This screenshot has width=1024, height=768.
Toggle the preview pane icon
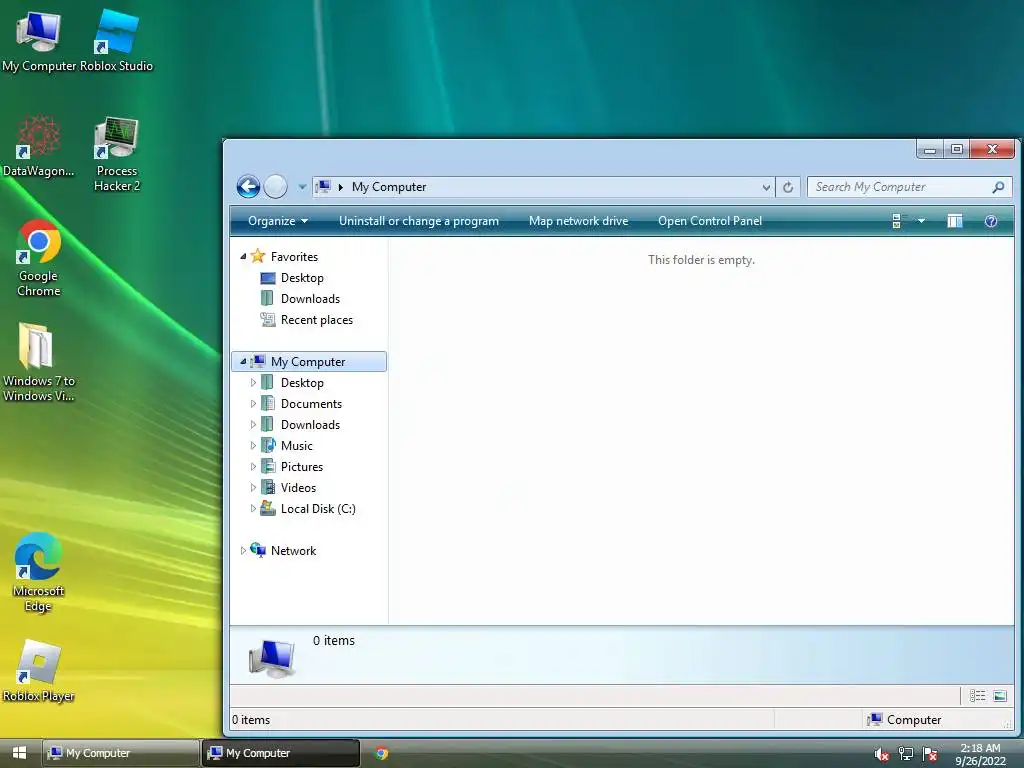tap(955, 221)
